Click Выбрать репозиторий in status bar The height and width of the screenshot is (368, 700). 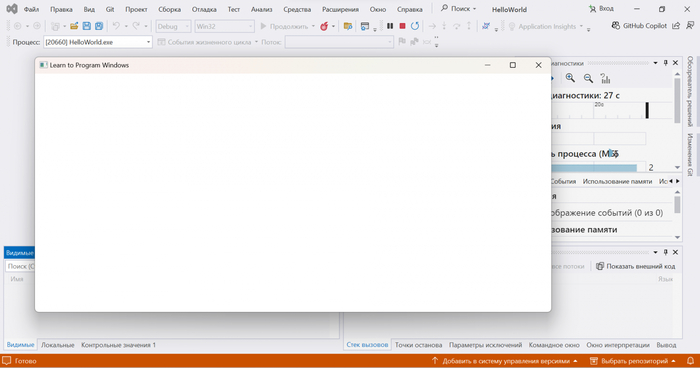(x=633, y=361)
